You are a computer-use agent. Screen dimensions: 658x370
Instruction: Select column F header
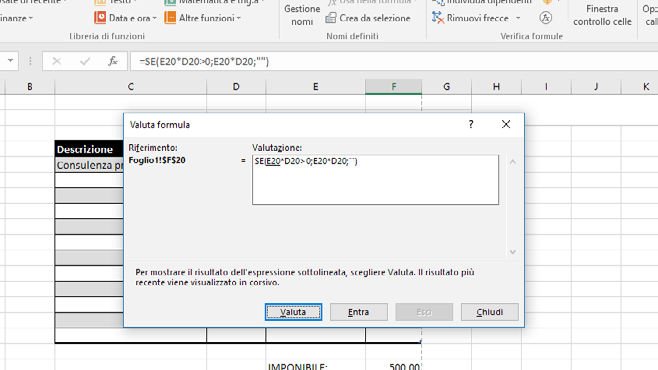tap(393, 87)
